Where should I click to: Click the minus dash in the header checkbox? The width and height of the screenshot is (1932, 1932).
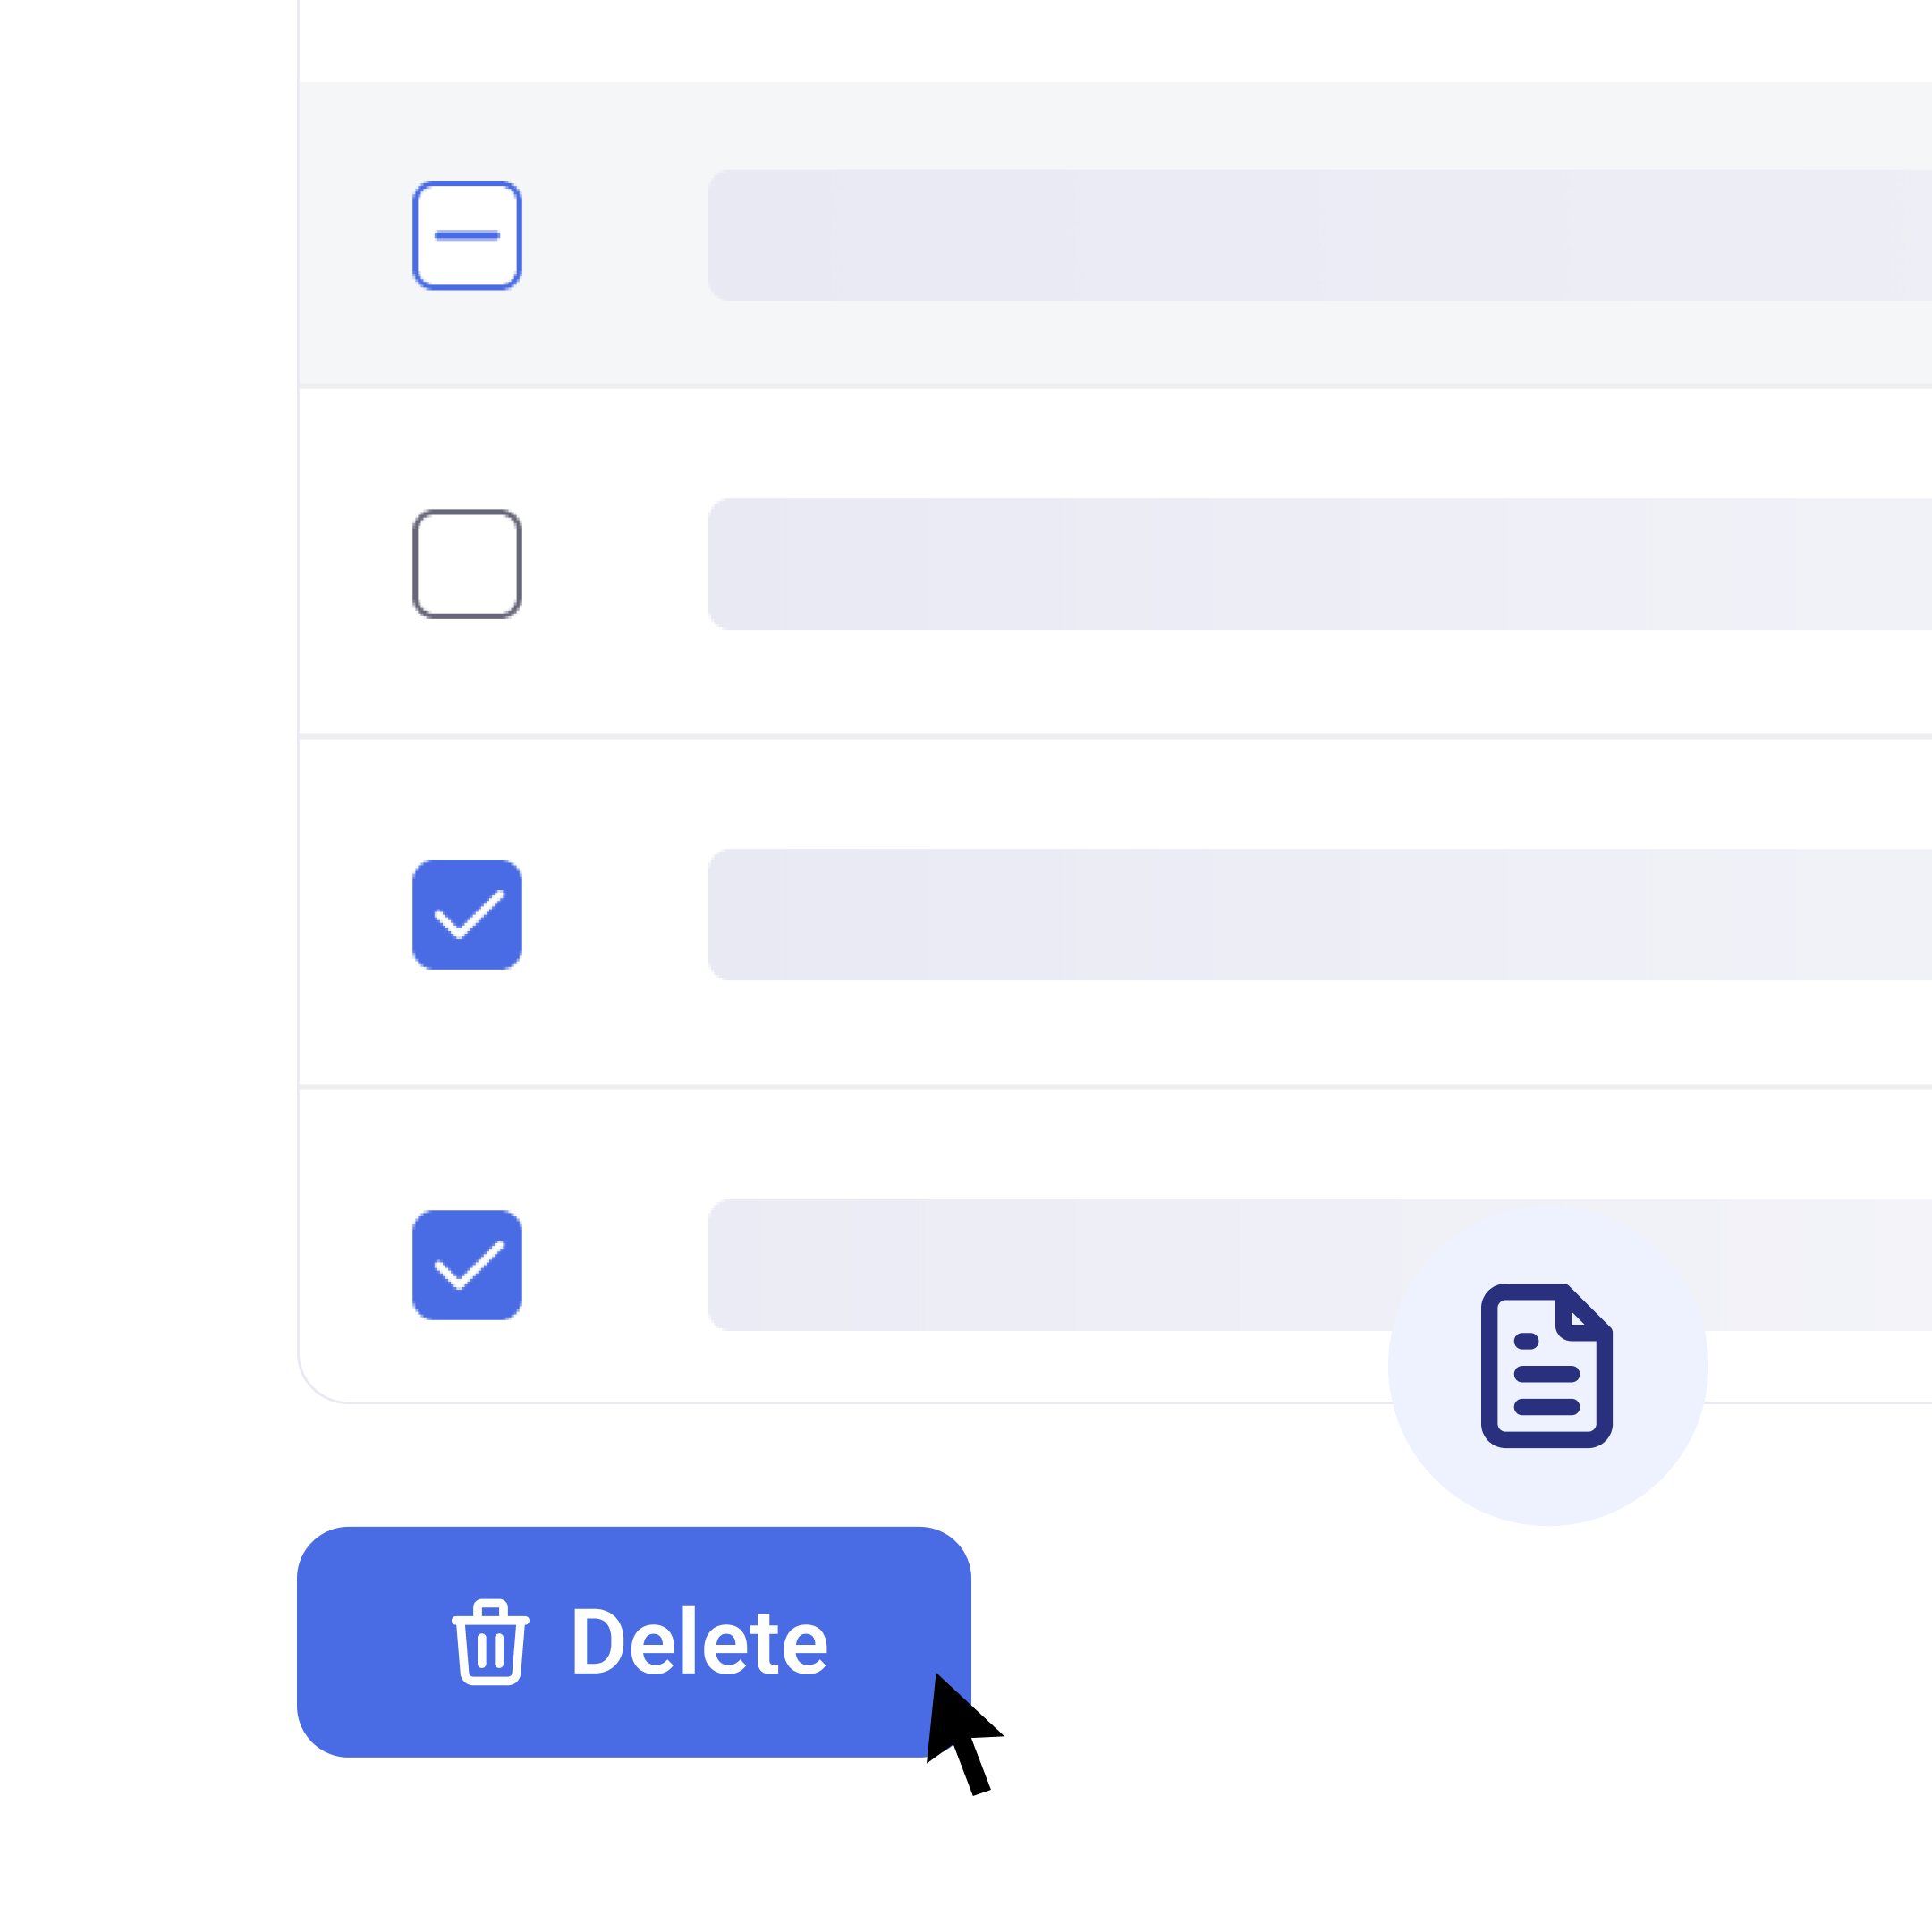[x=467, y=236]
